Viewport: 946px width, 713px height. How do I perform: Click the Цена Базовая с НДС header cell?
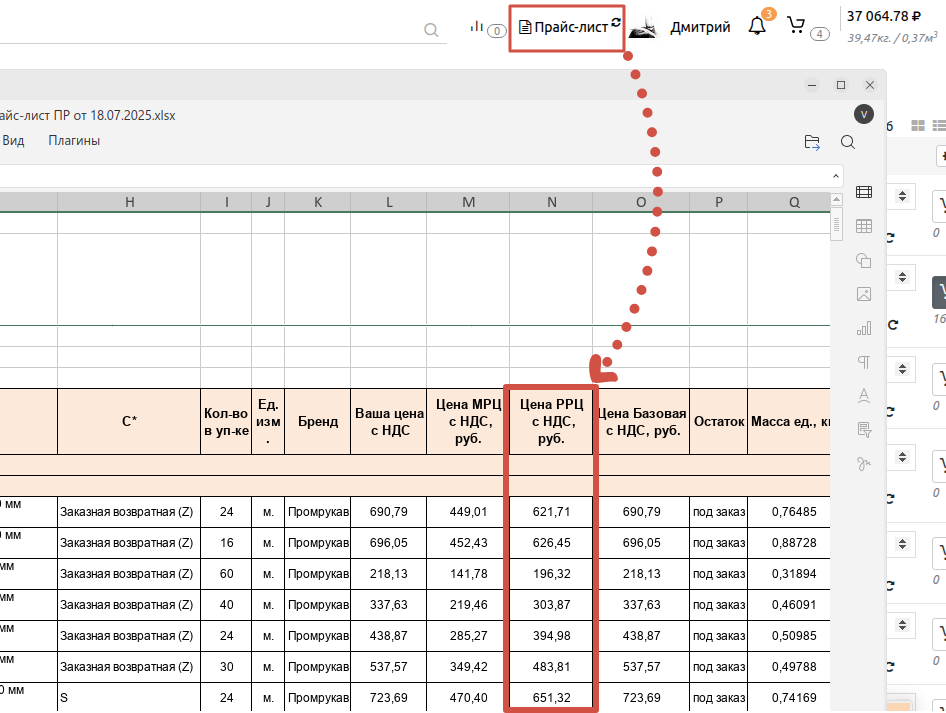point(641,422)
